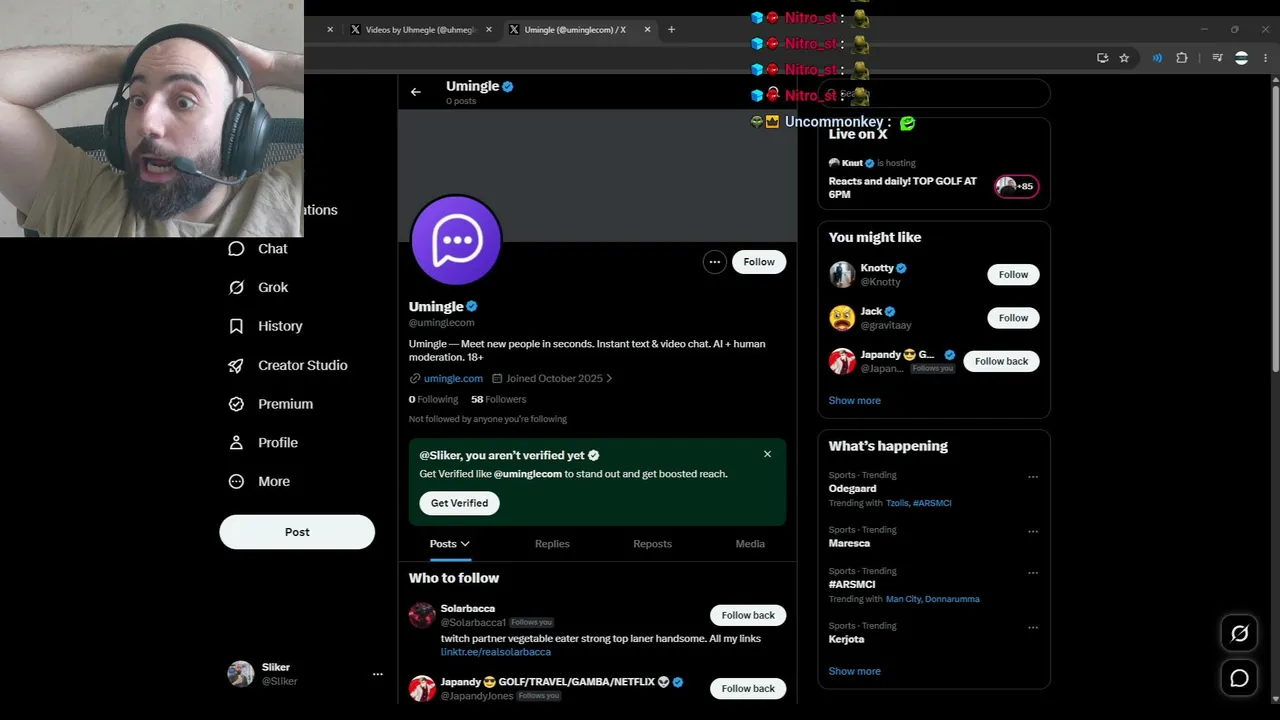Open the More circle icon in sidebar
The width and height of the screenshot is (1280, 720).
(x=236, y=482)
